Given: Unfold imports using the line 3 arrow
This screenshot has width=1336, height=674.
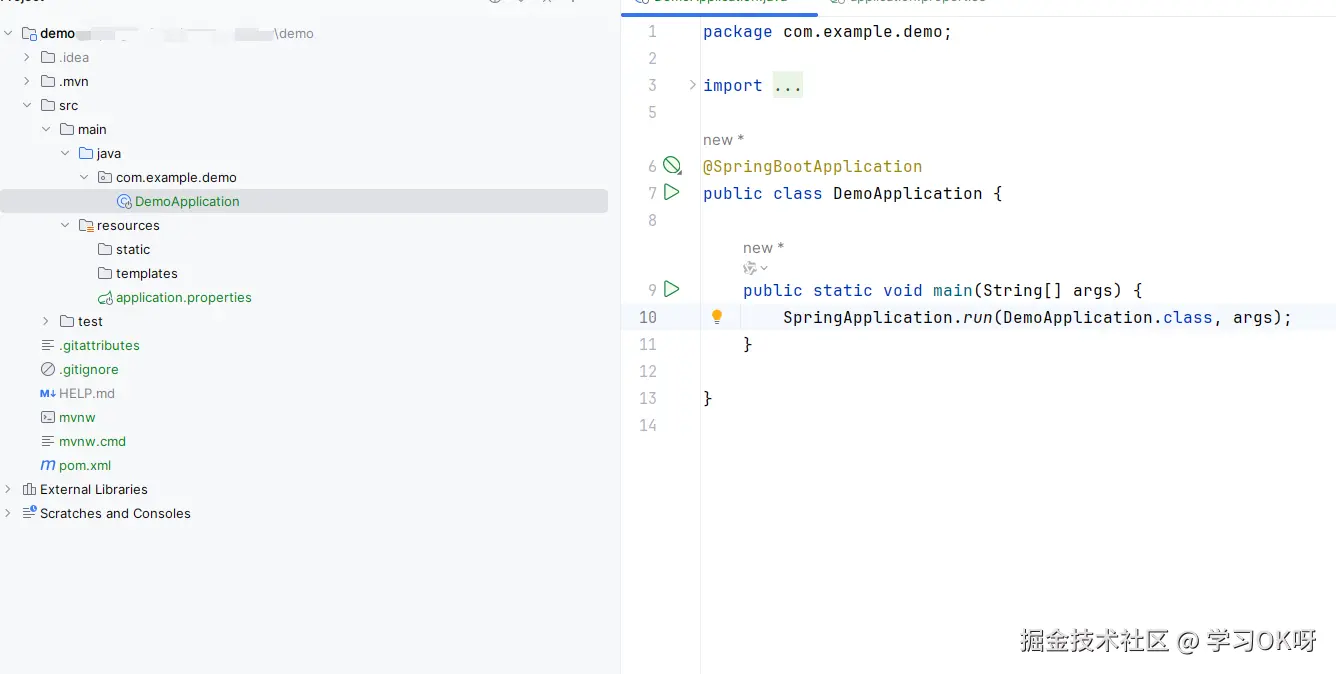Looking at the screenshot, I should coord(692,85).
